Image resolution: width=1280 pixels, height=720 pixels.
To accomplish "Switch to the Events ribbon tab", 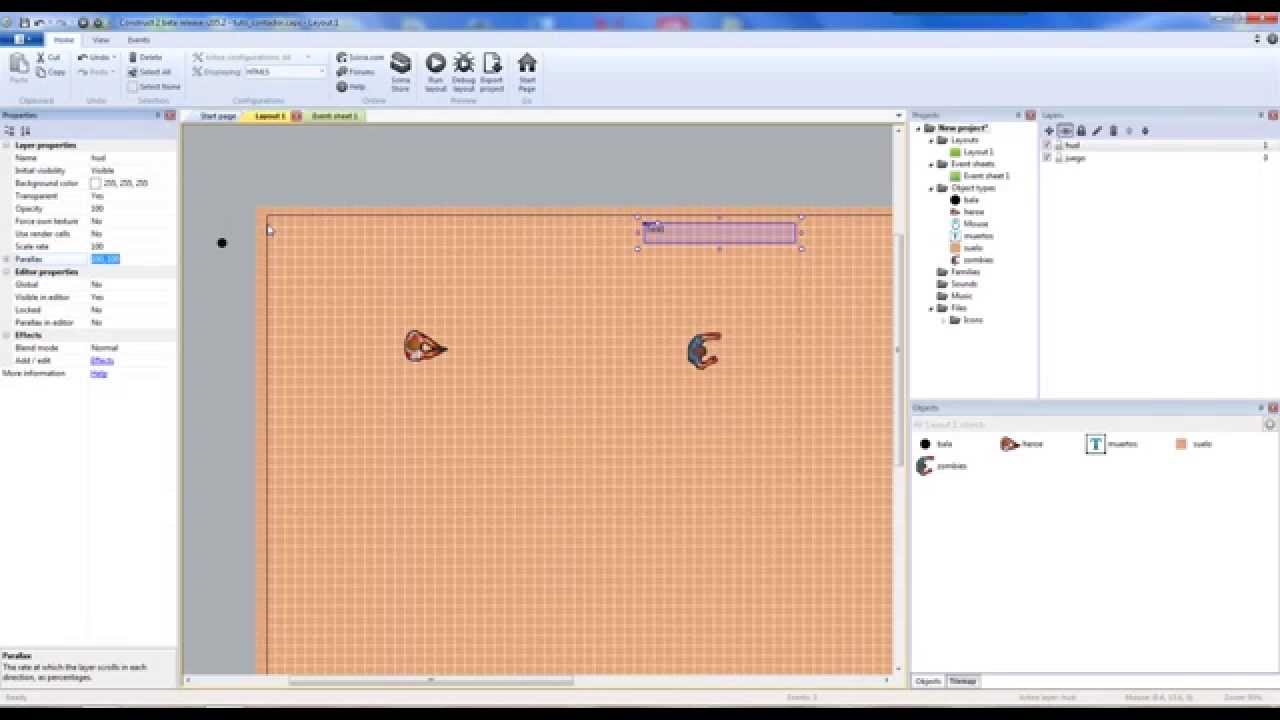I will tap(138, 40).
